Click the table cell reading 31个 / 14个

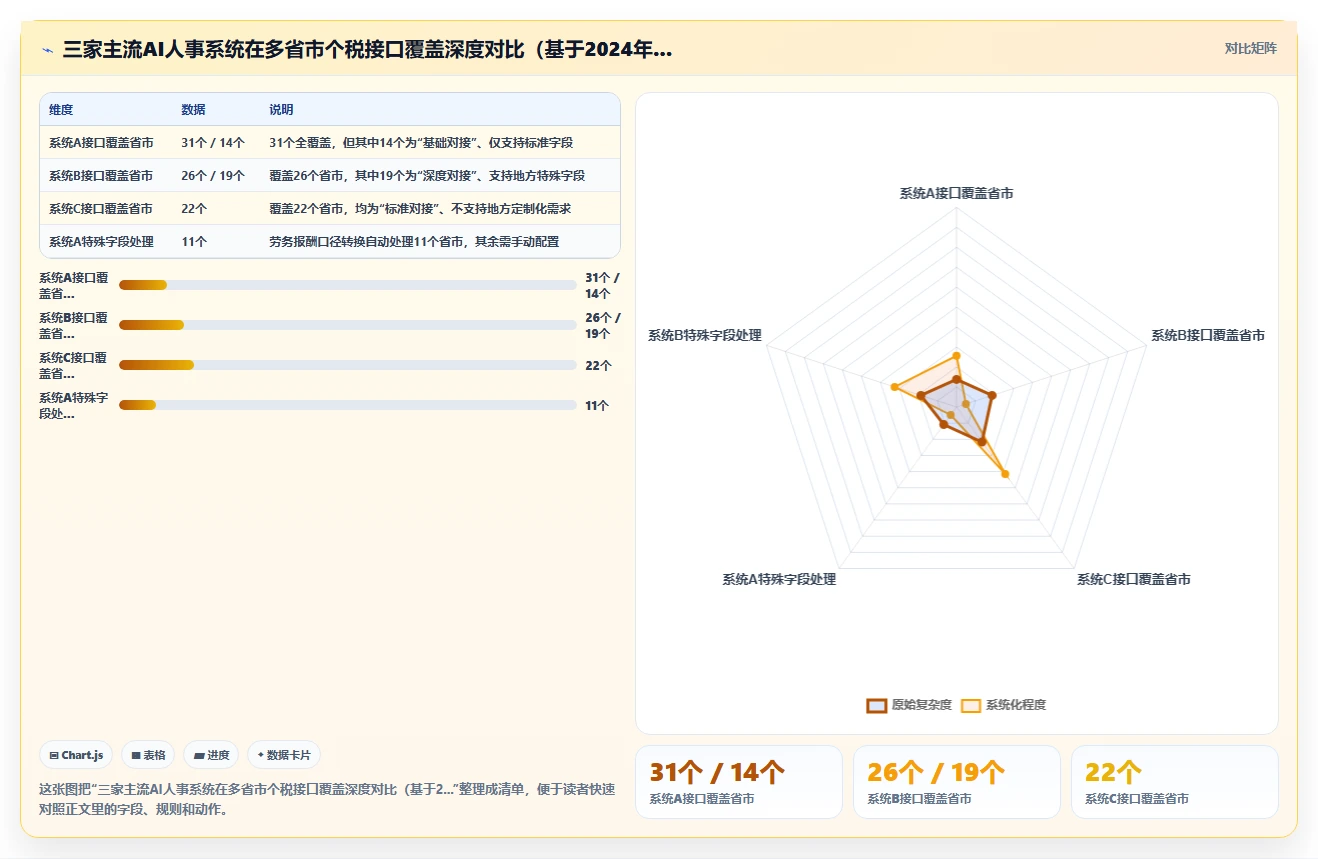pos(213,143)
